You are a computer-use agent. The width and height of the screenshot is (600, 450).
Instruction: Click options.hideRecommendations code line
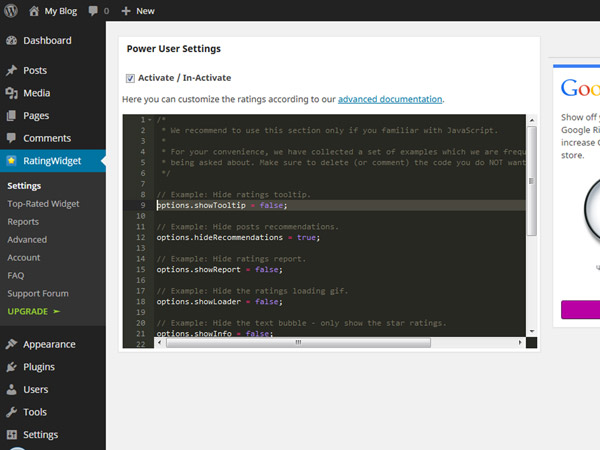[x=238, y=238]
